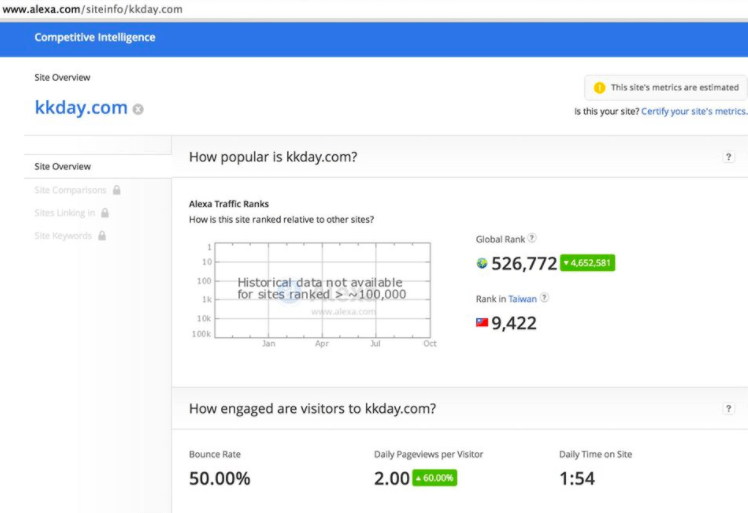Image resolution: width=748 pixels, height=513 pixels.
Task: Open help for How engaged section
Action: pyautogui.click(x=728, y=408)
